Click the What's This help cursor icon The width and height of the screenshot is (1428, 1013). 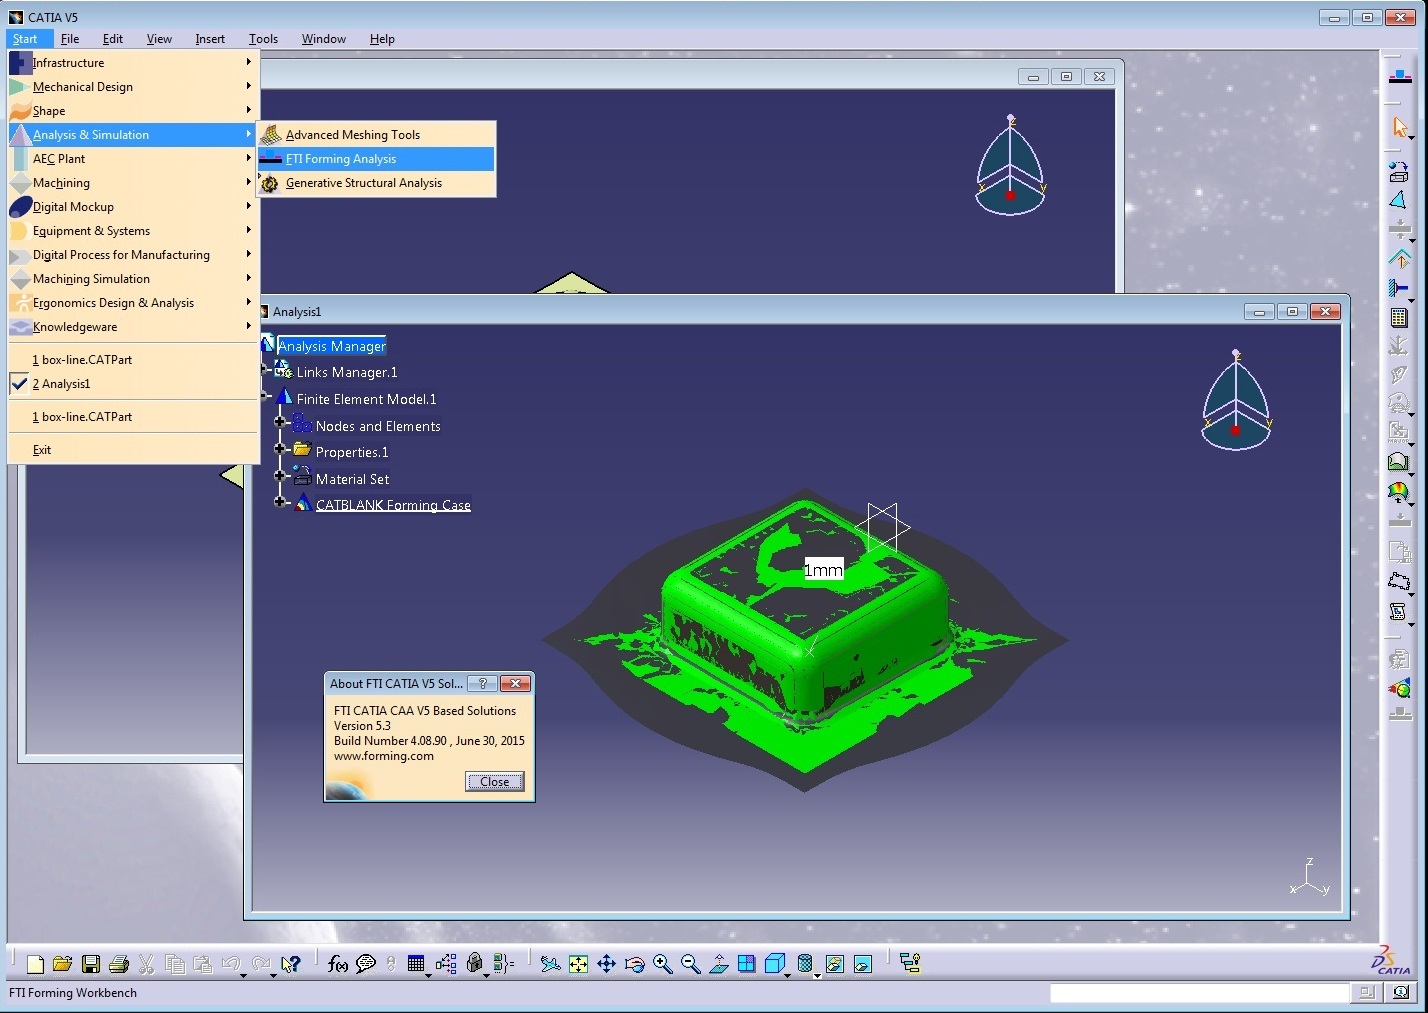pyautogui.click(x=291, y=964)
